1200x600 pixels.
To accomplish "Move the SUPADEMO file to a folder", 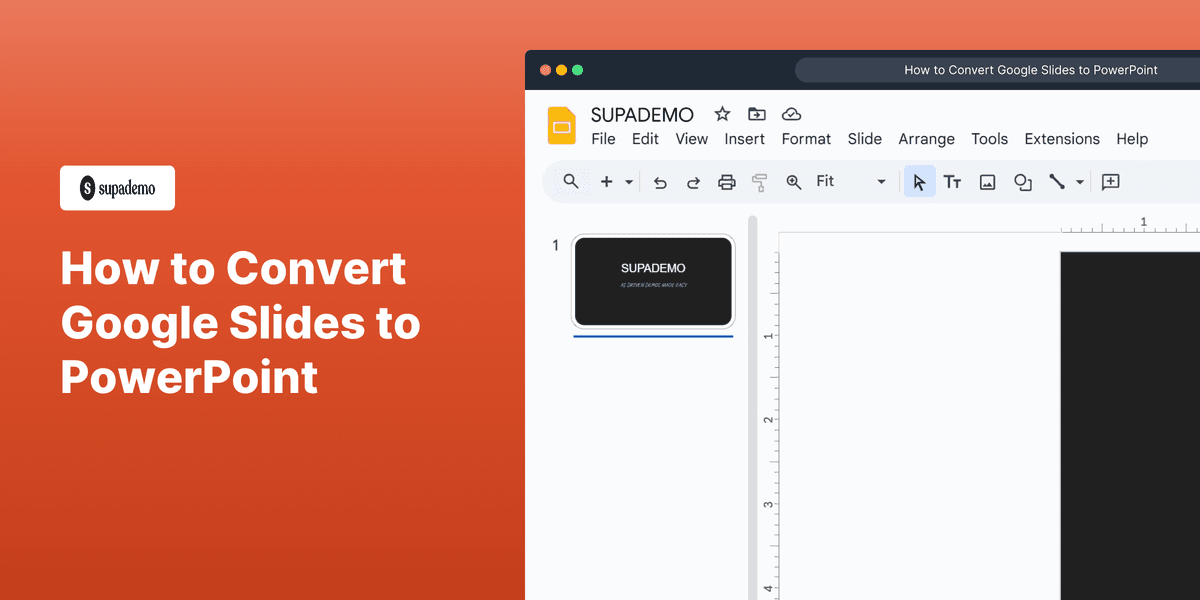I will pyautogui.click(x=756, y=113).
